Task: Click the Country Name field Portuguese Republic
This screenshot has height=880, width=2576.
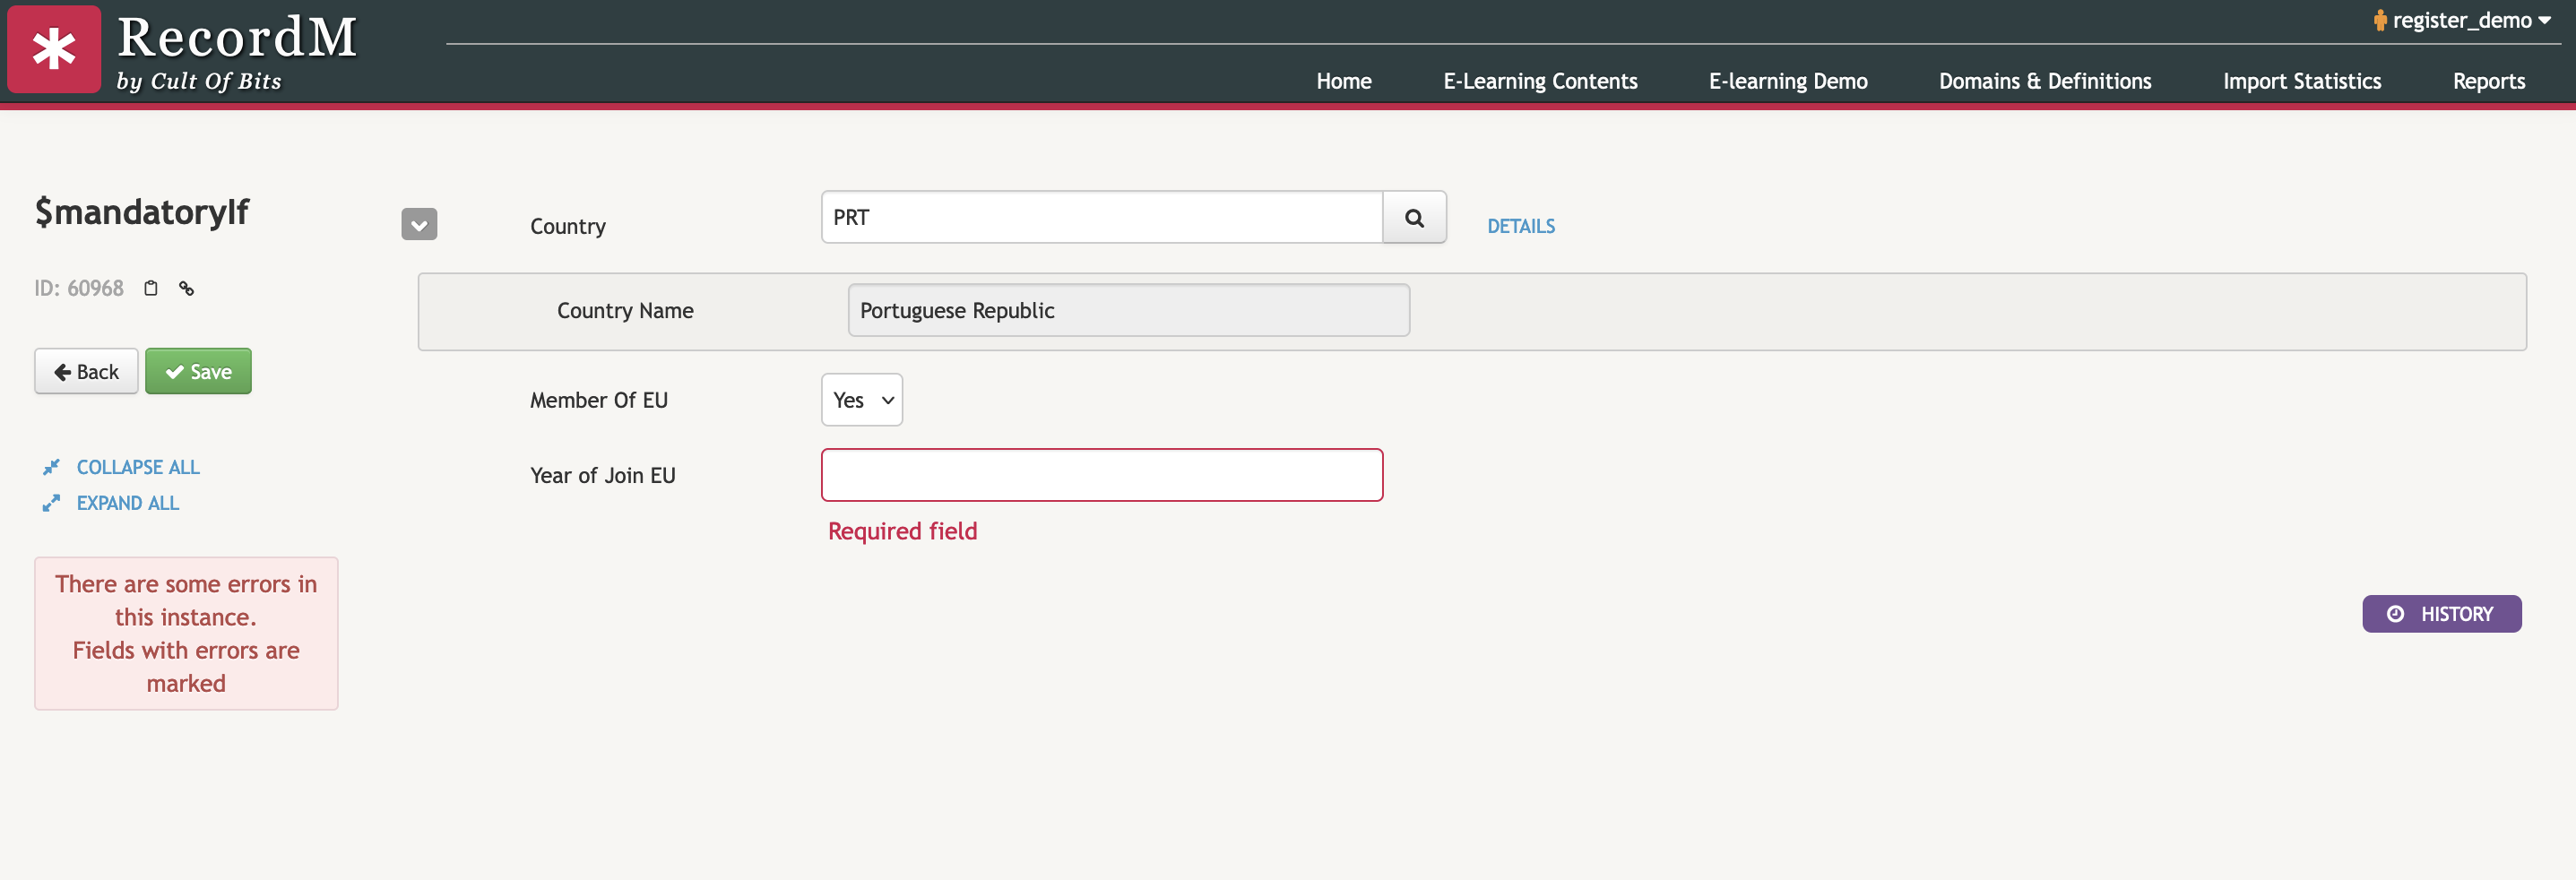Action: [1129, 310]
